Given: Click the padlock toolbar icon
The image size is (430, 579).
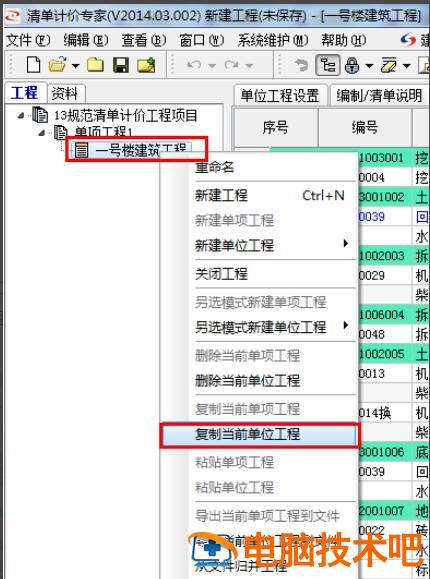Looking at the screenshot, I should [352, 65].
